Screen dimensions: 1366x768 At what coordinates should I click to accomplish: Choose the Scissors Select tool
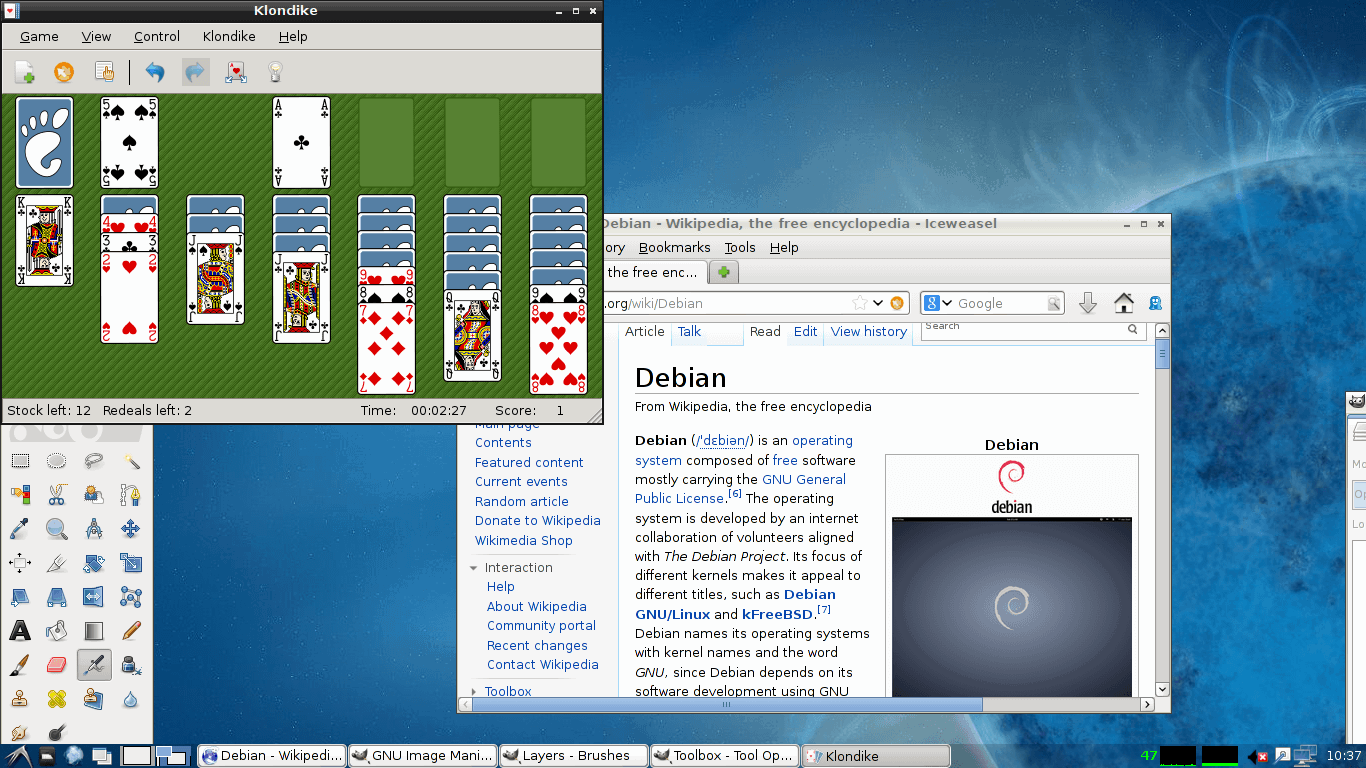[x=57, y=494]
